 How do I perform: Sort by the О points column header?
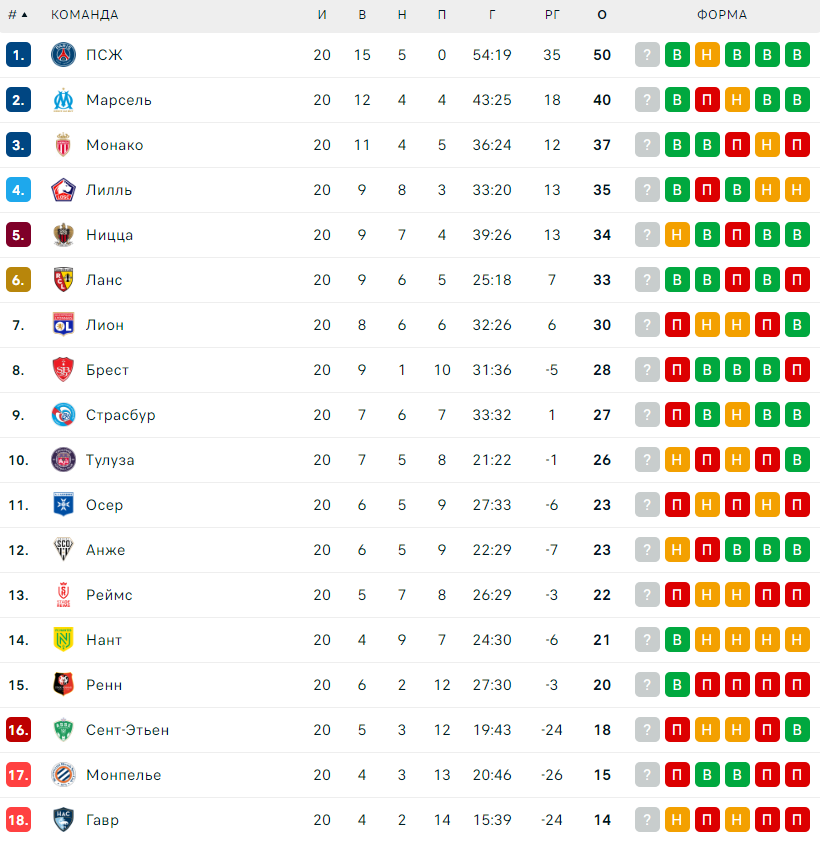pos(601,15)
